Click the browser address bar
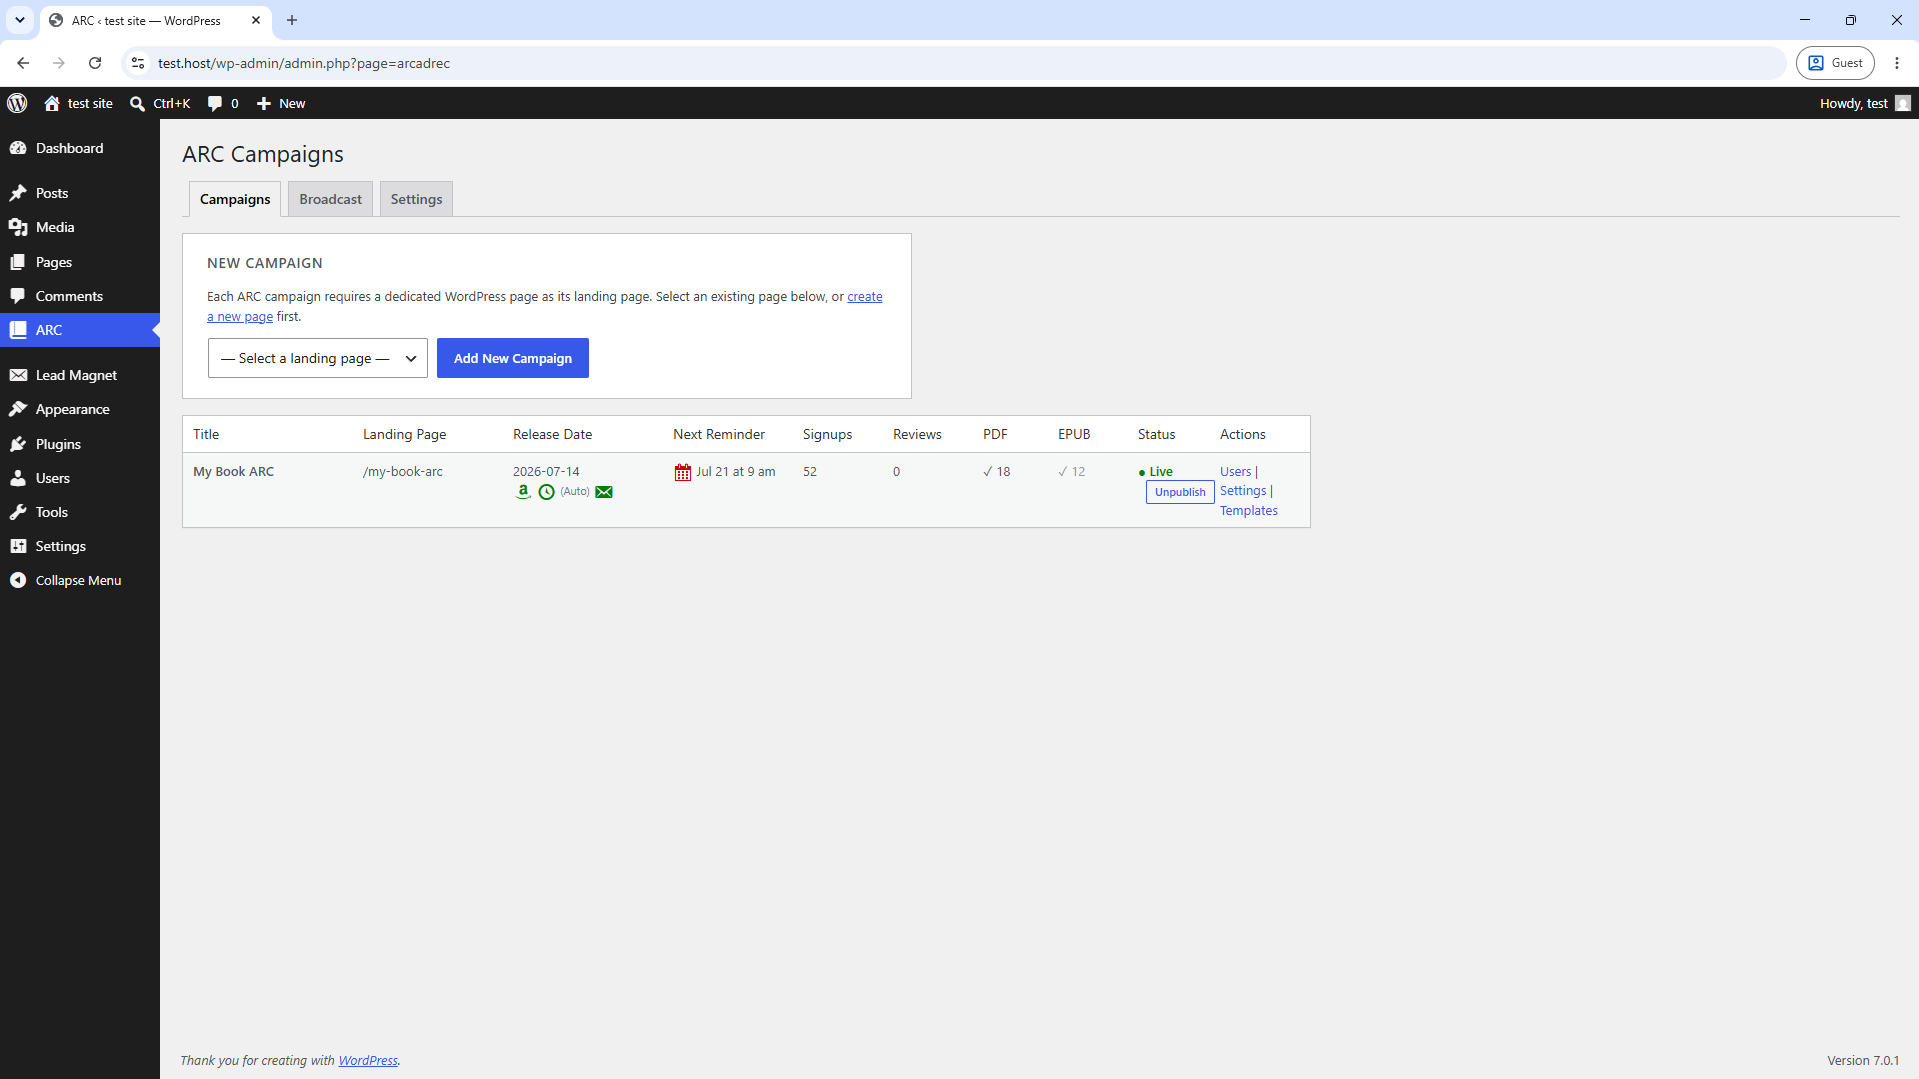Image resolution: width=1919 pixels, height=1079 pixels. (960, 63)
